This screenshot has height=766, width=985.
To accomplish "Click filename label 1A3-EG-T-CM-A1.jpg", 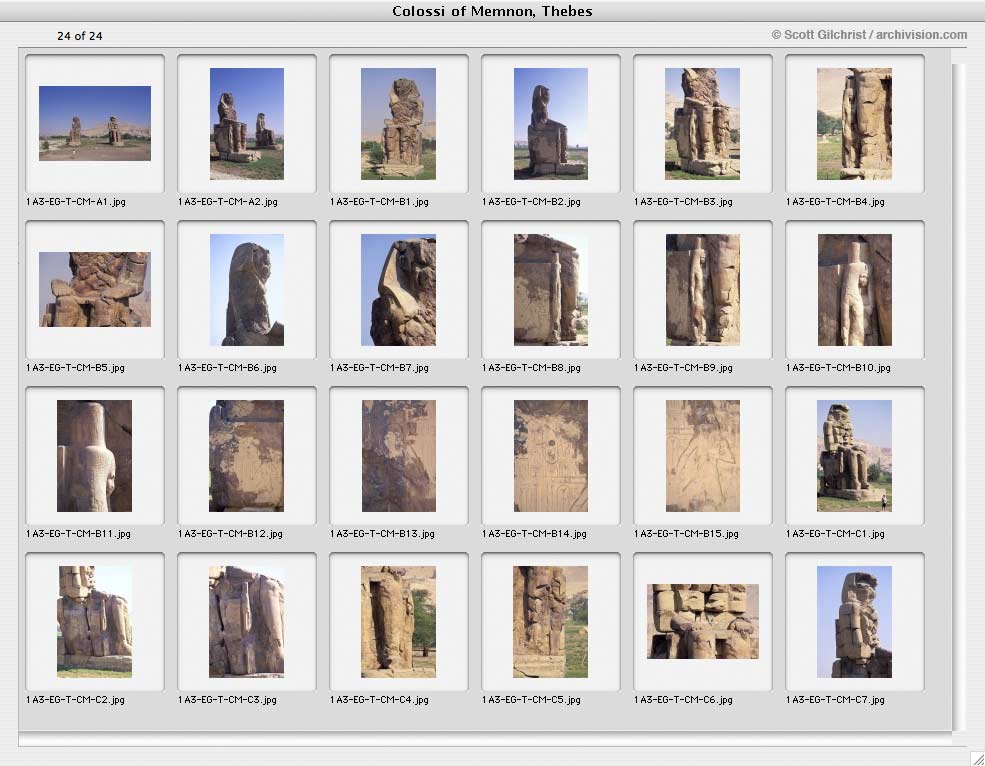I will click(x=76, y=202).
